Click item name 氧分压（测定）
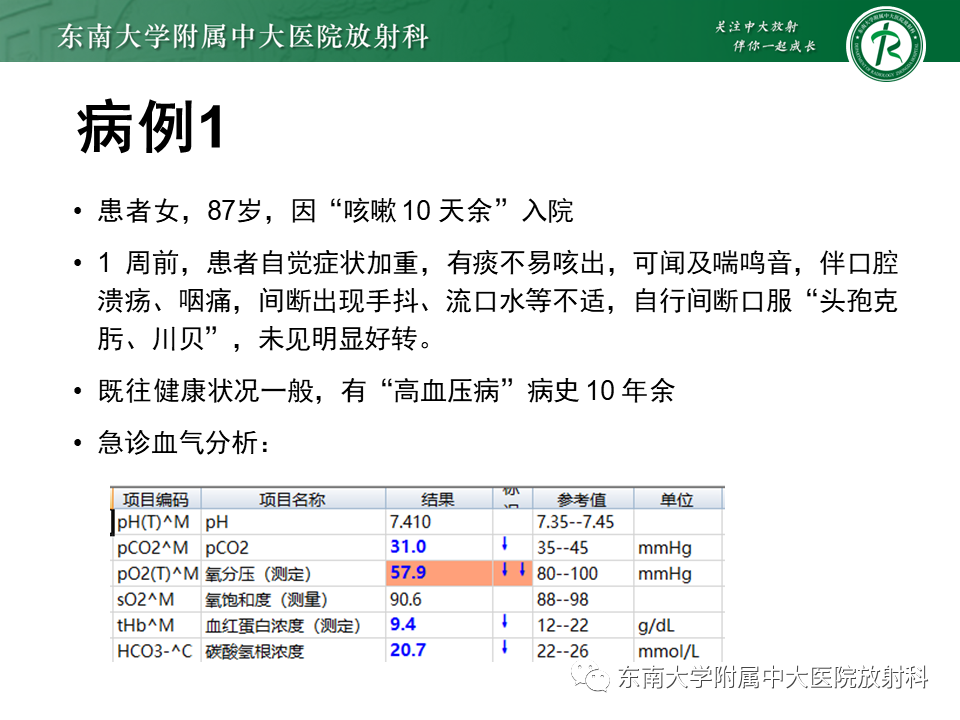The height and width of the screenshot is (720, 960). (x=258, y=574)
